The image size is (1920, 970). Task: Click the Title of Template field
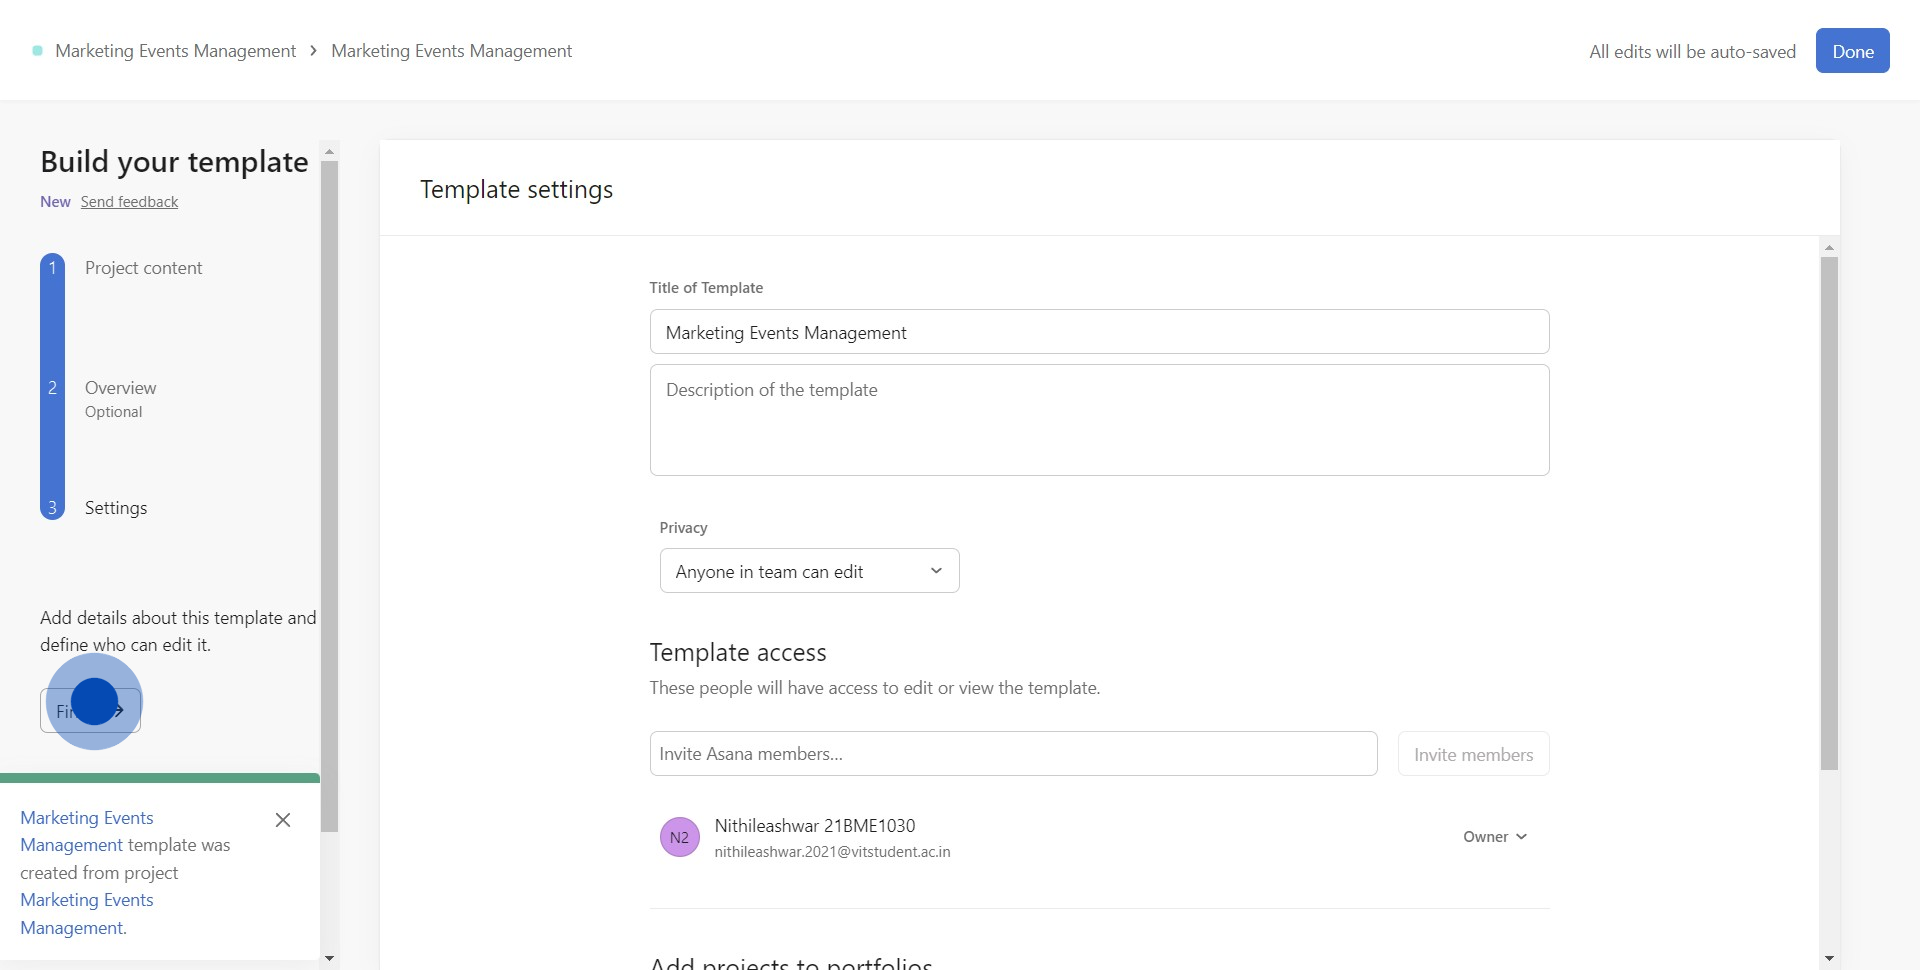[x=1099, y=332]
